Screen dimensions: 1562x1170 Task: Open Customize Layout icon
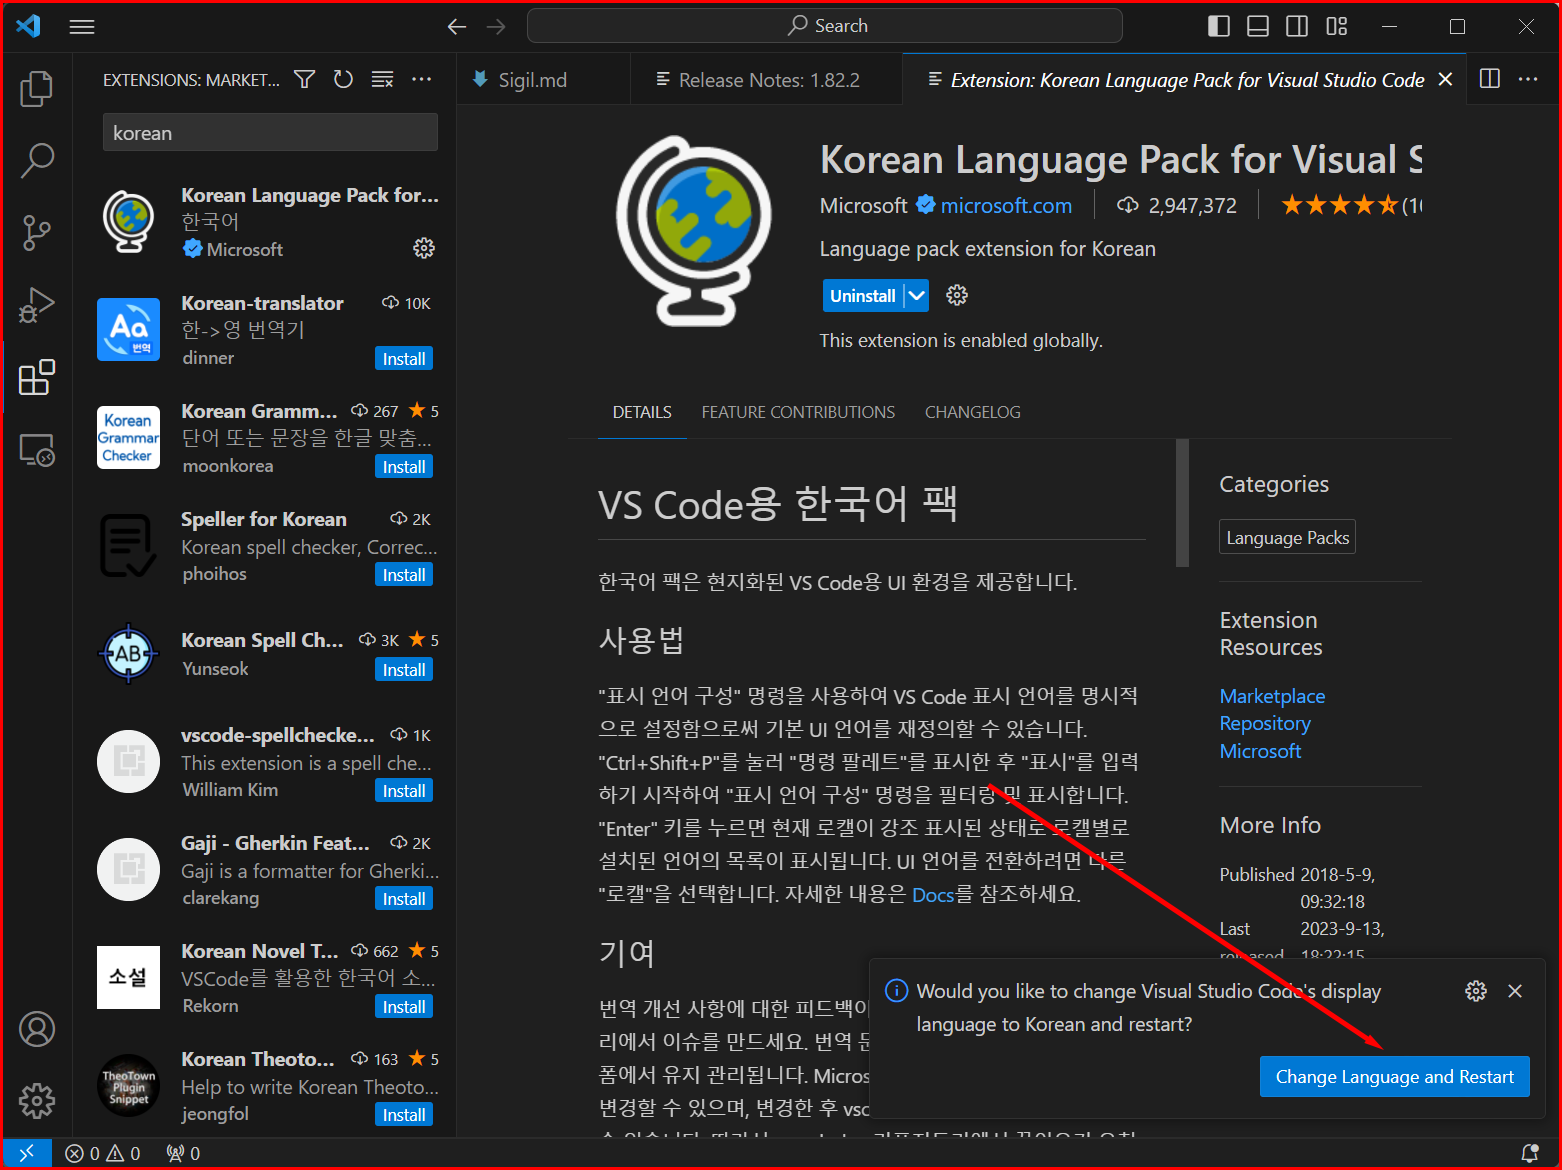click(x=1337, y=26)
